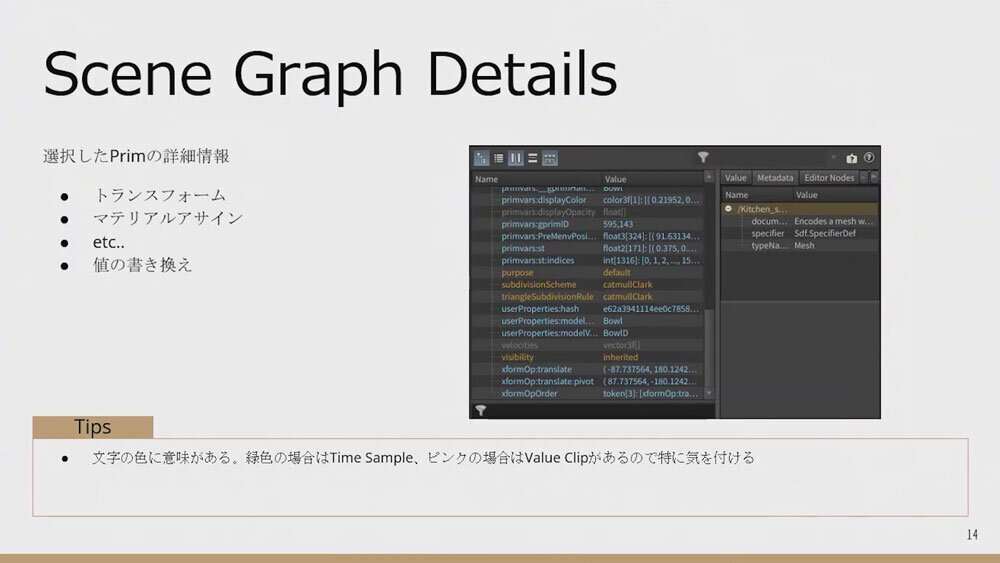Click the xformOp:translate attribute row
Viewport: 1000px width, 563px height.
(536, 369)
